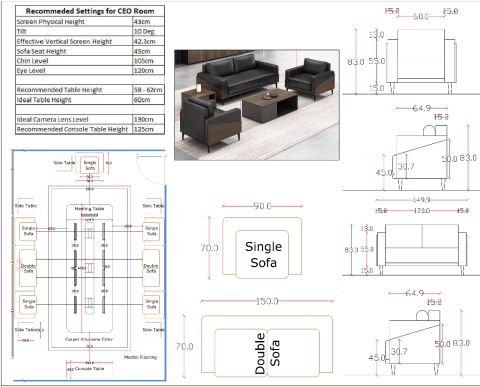Click the '43cm' value cell
Screen dimensions: 480x387
click(148, 21)
